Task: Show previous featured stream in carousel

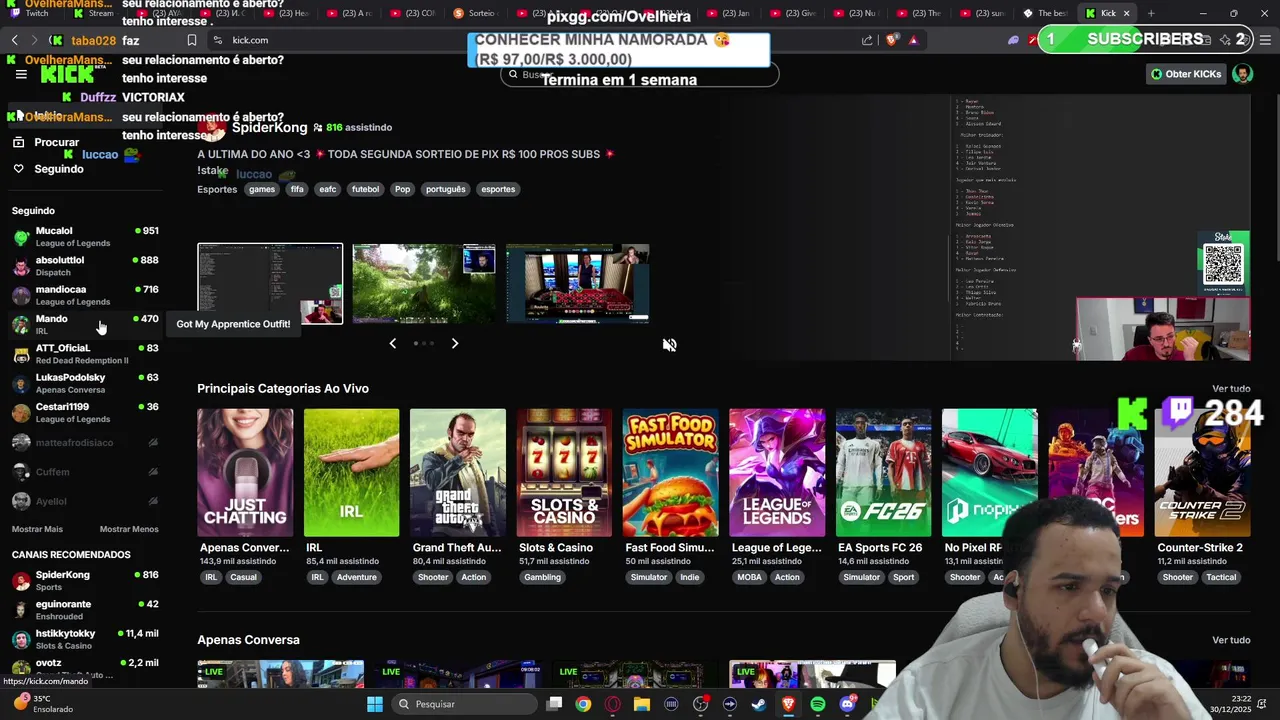Action: click(392, 343)
